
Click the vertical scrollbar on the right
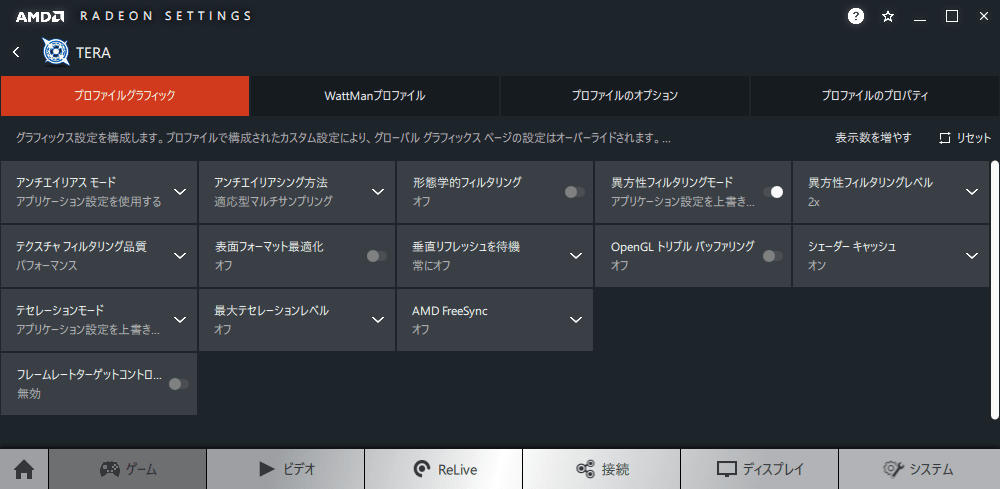pyautogui.click(x=995, y=290)
